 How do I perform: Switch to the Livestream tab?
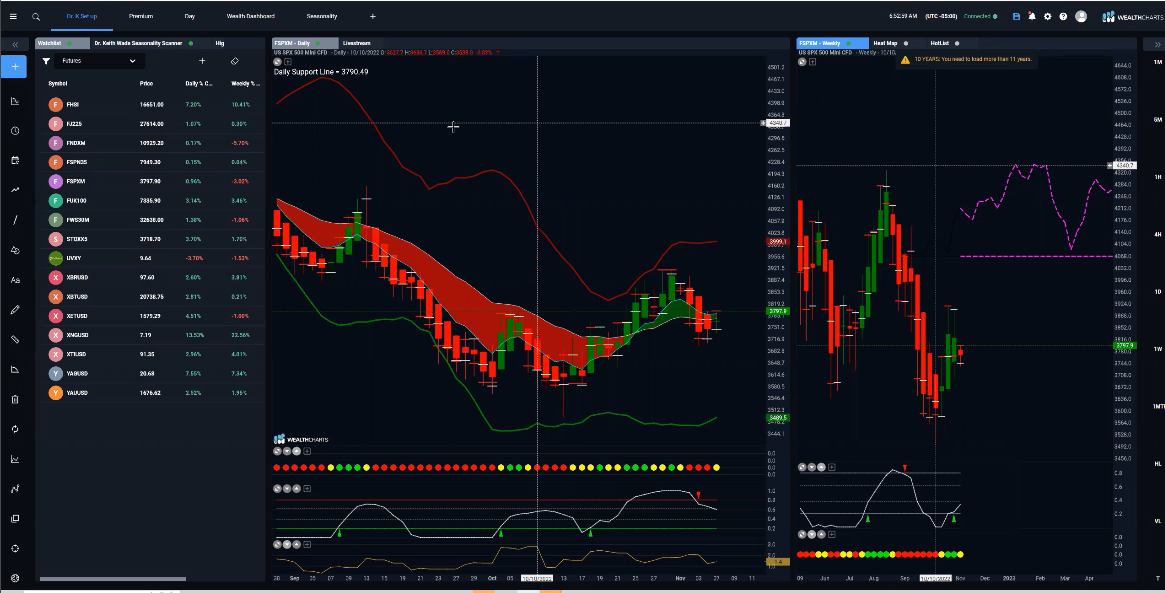point(357,43)
